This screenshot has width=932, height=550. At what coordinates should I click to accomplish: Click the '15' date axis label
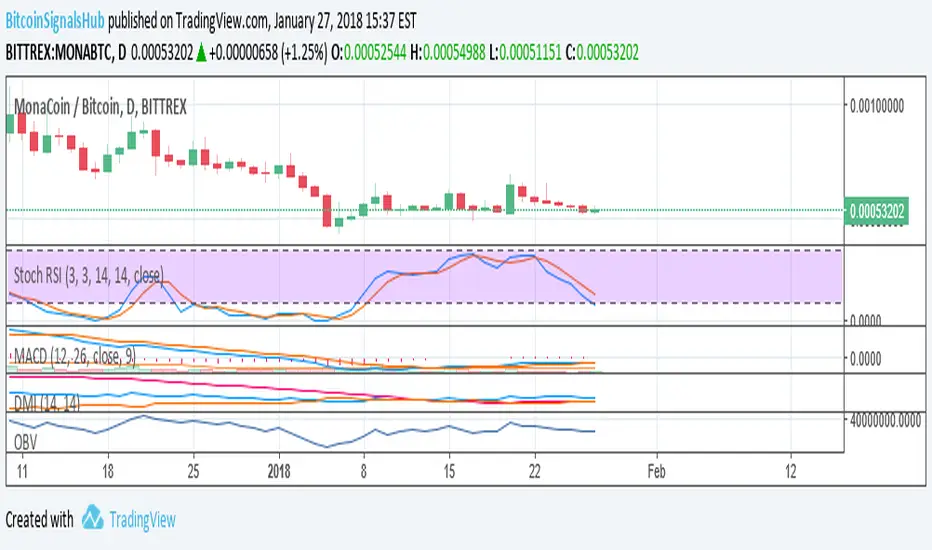[x=449, y=472]
